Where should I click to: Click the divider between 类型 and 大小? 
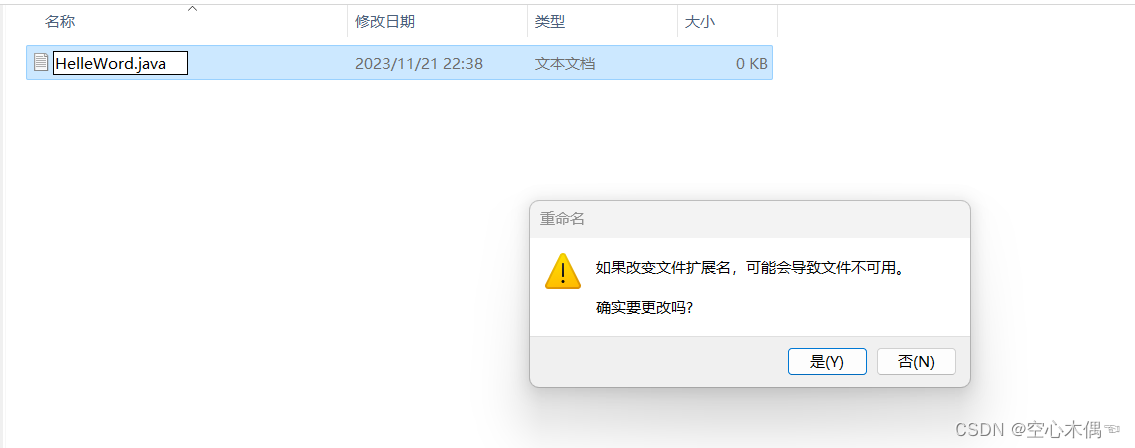pos(678,22)
